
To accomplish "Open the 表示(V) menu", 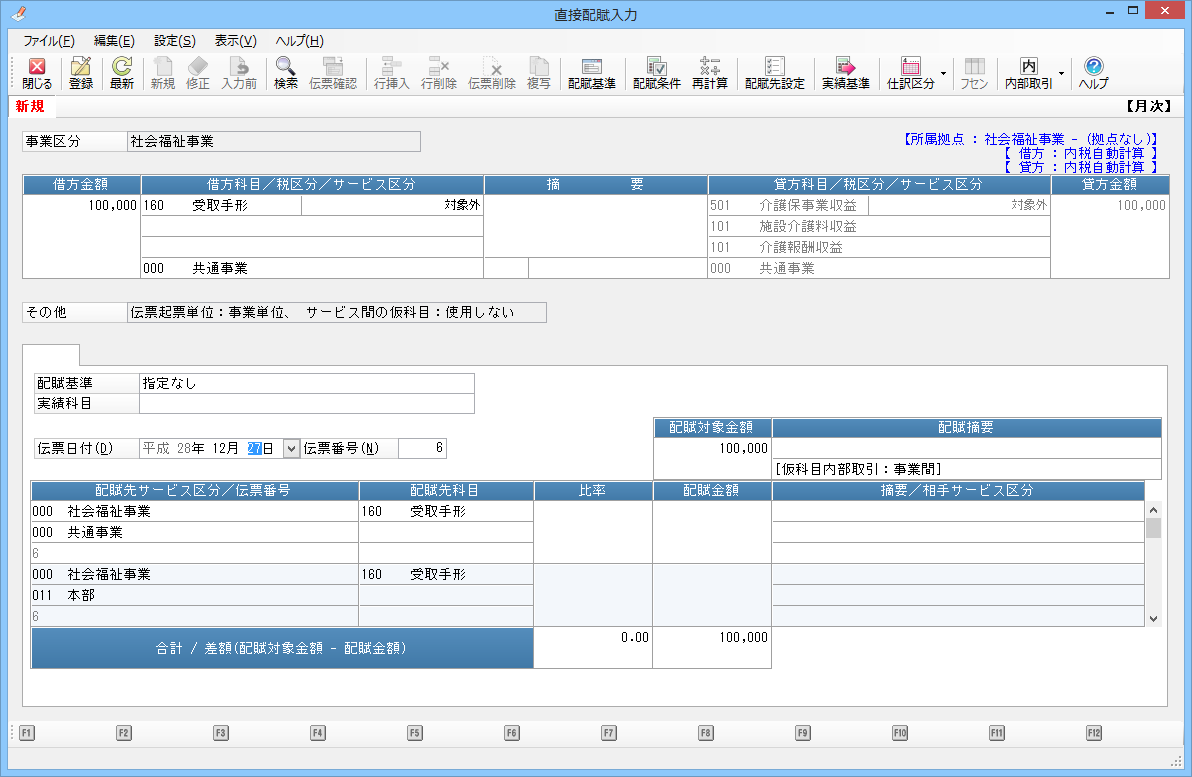I will click(235, 41).
